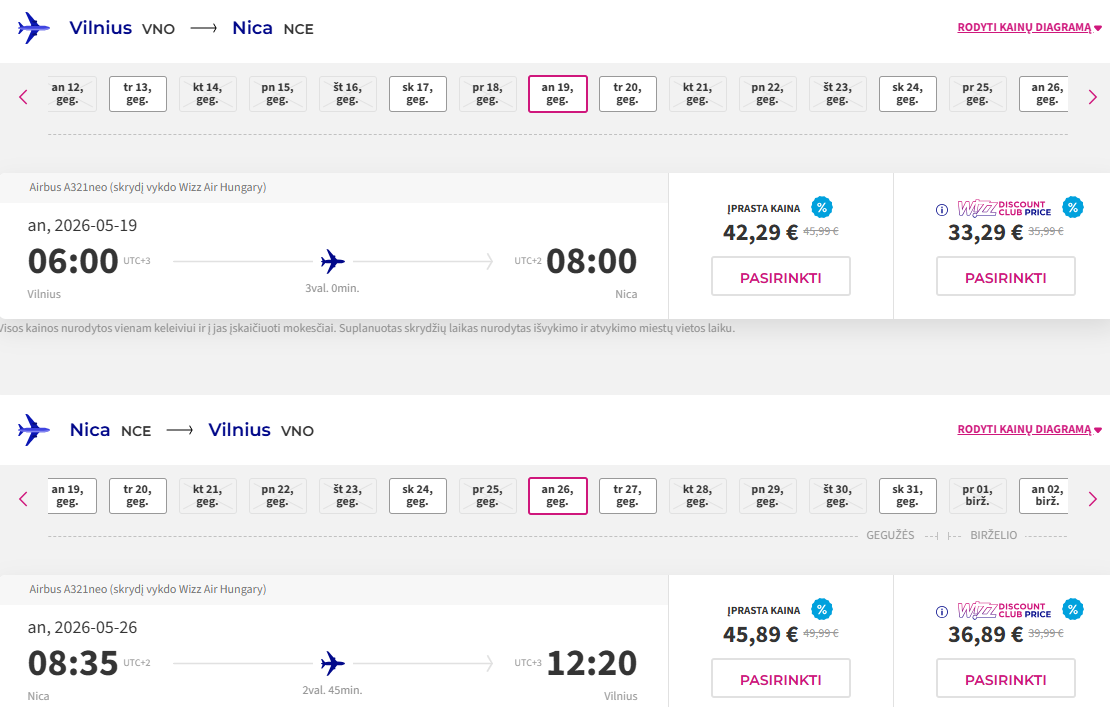This screenshot has width=1110, height=707.
Task: Select outbound date sk 17, geg.
Action: tap(417, 94)
